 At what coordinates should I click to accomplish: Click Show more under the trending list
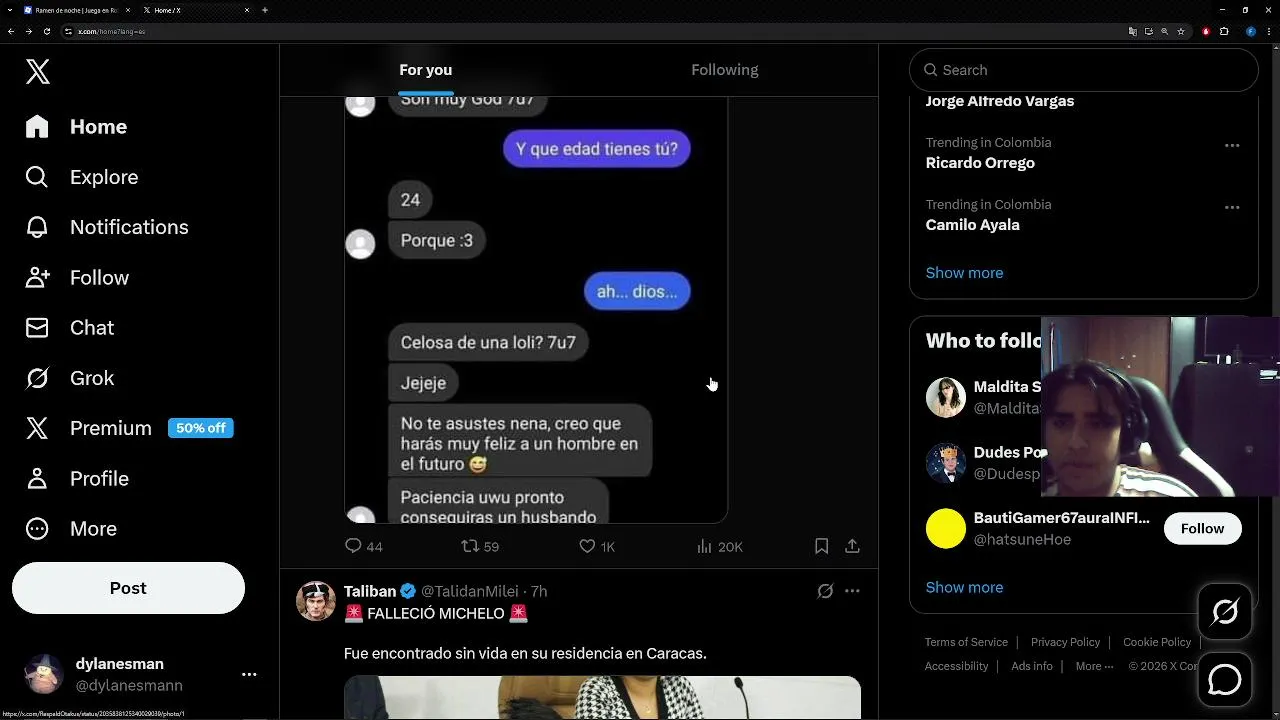click(x=964, y=273)
